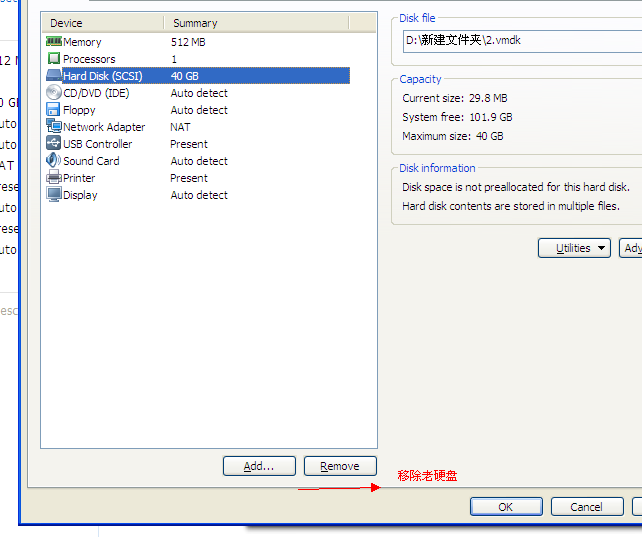
Task: Click the Remove button
Action: 340,466
